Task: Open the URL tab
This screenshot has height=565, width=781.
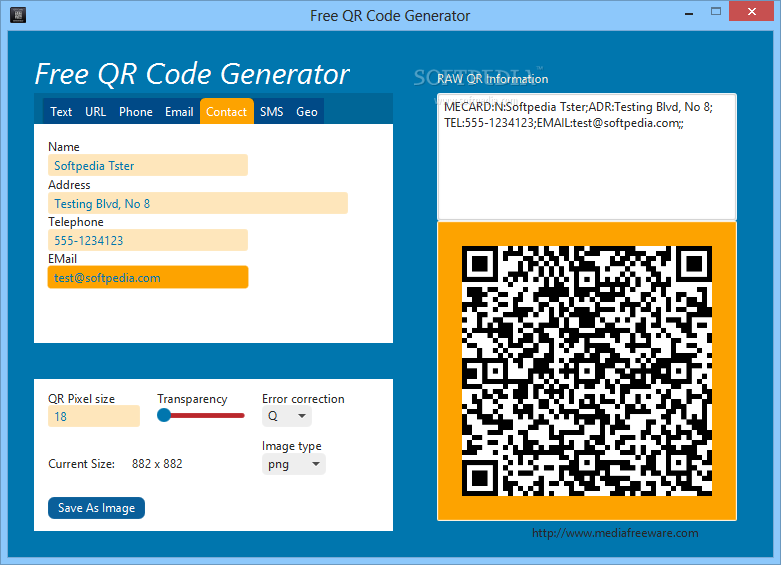Action: click(x=96, y=112)
